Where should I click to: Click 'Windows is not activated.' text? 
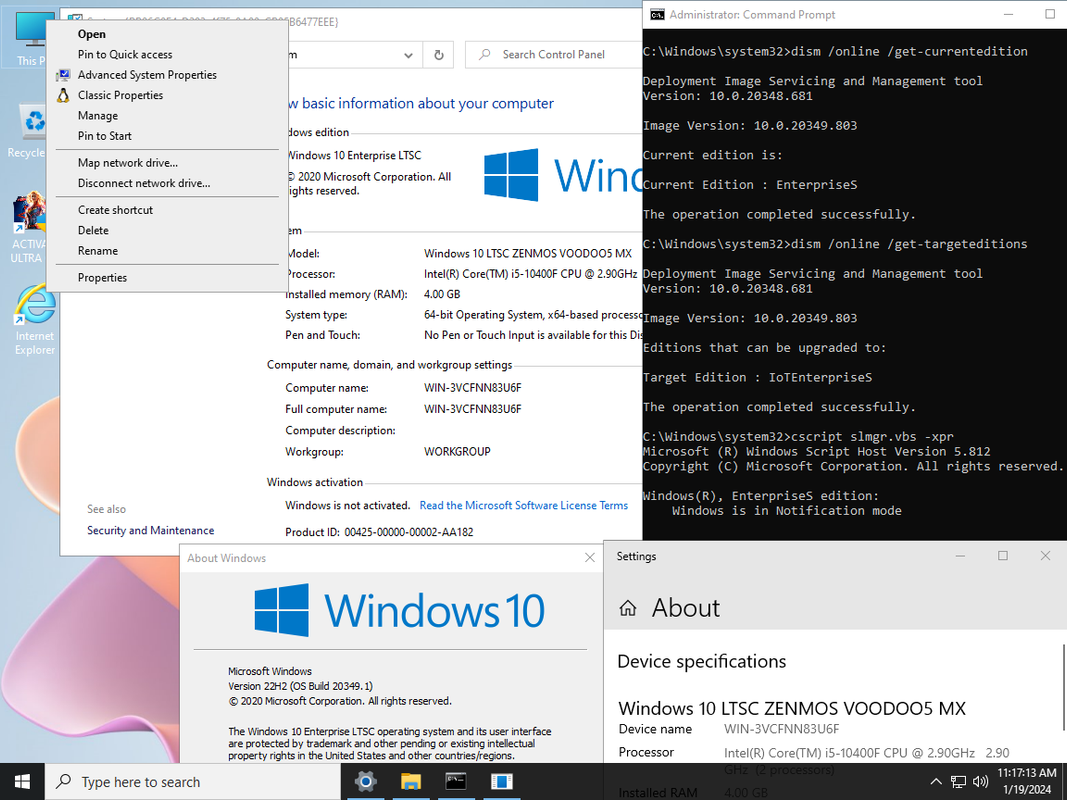tap(348, 505)
